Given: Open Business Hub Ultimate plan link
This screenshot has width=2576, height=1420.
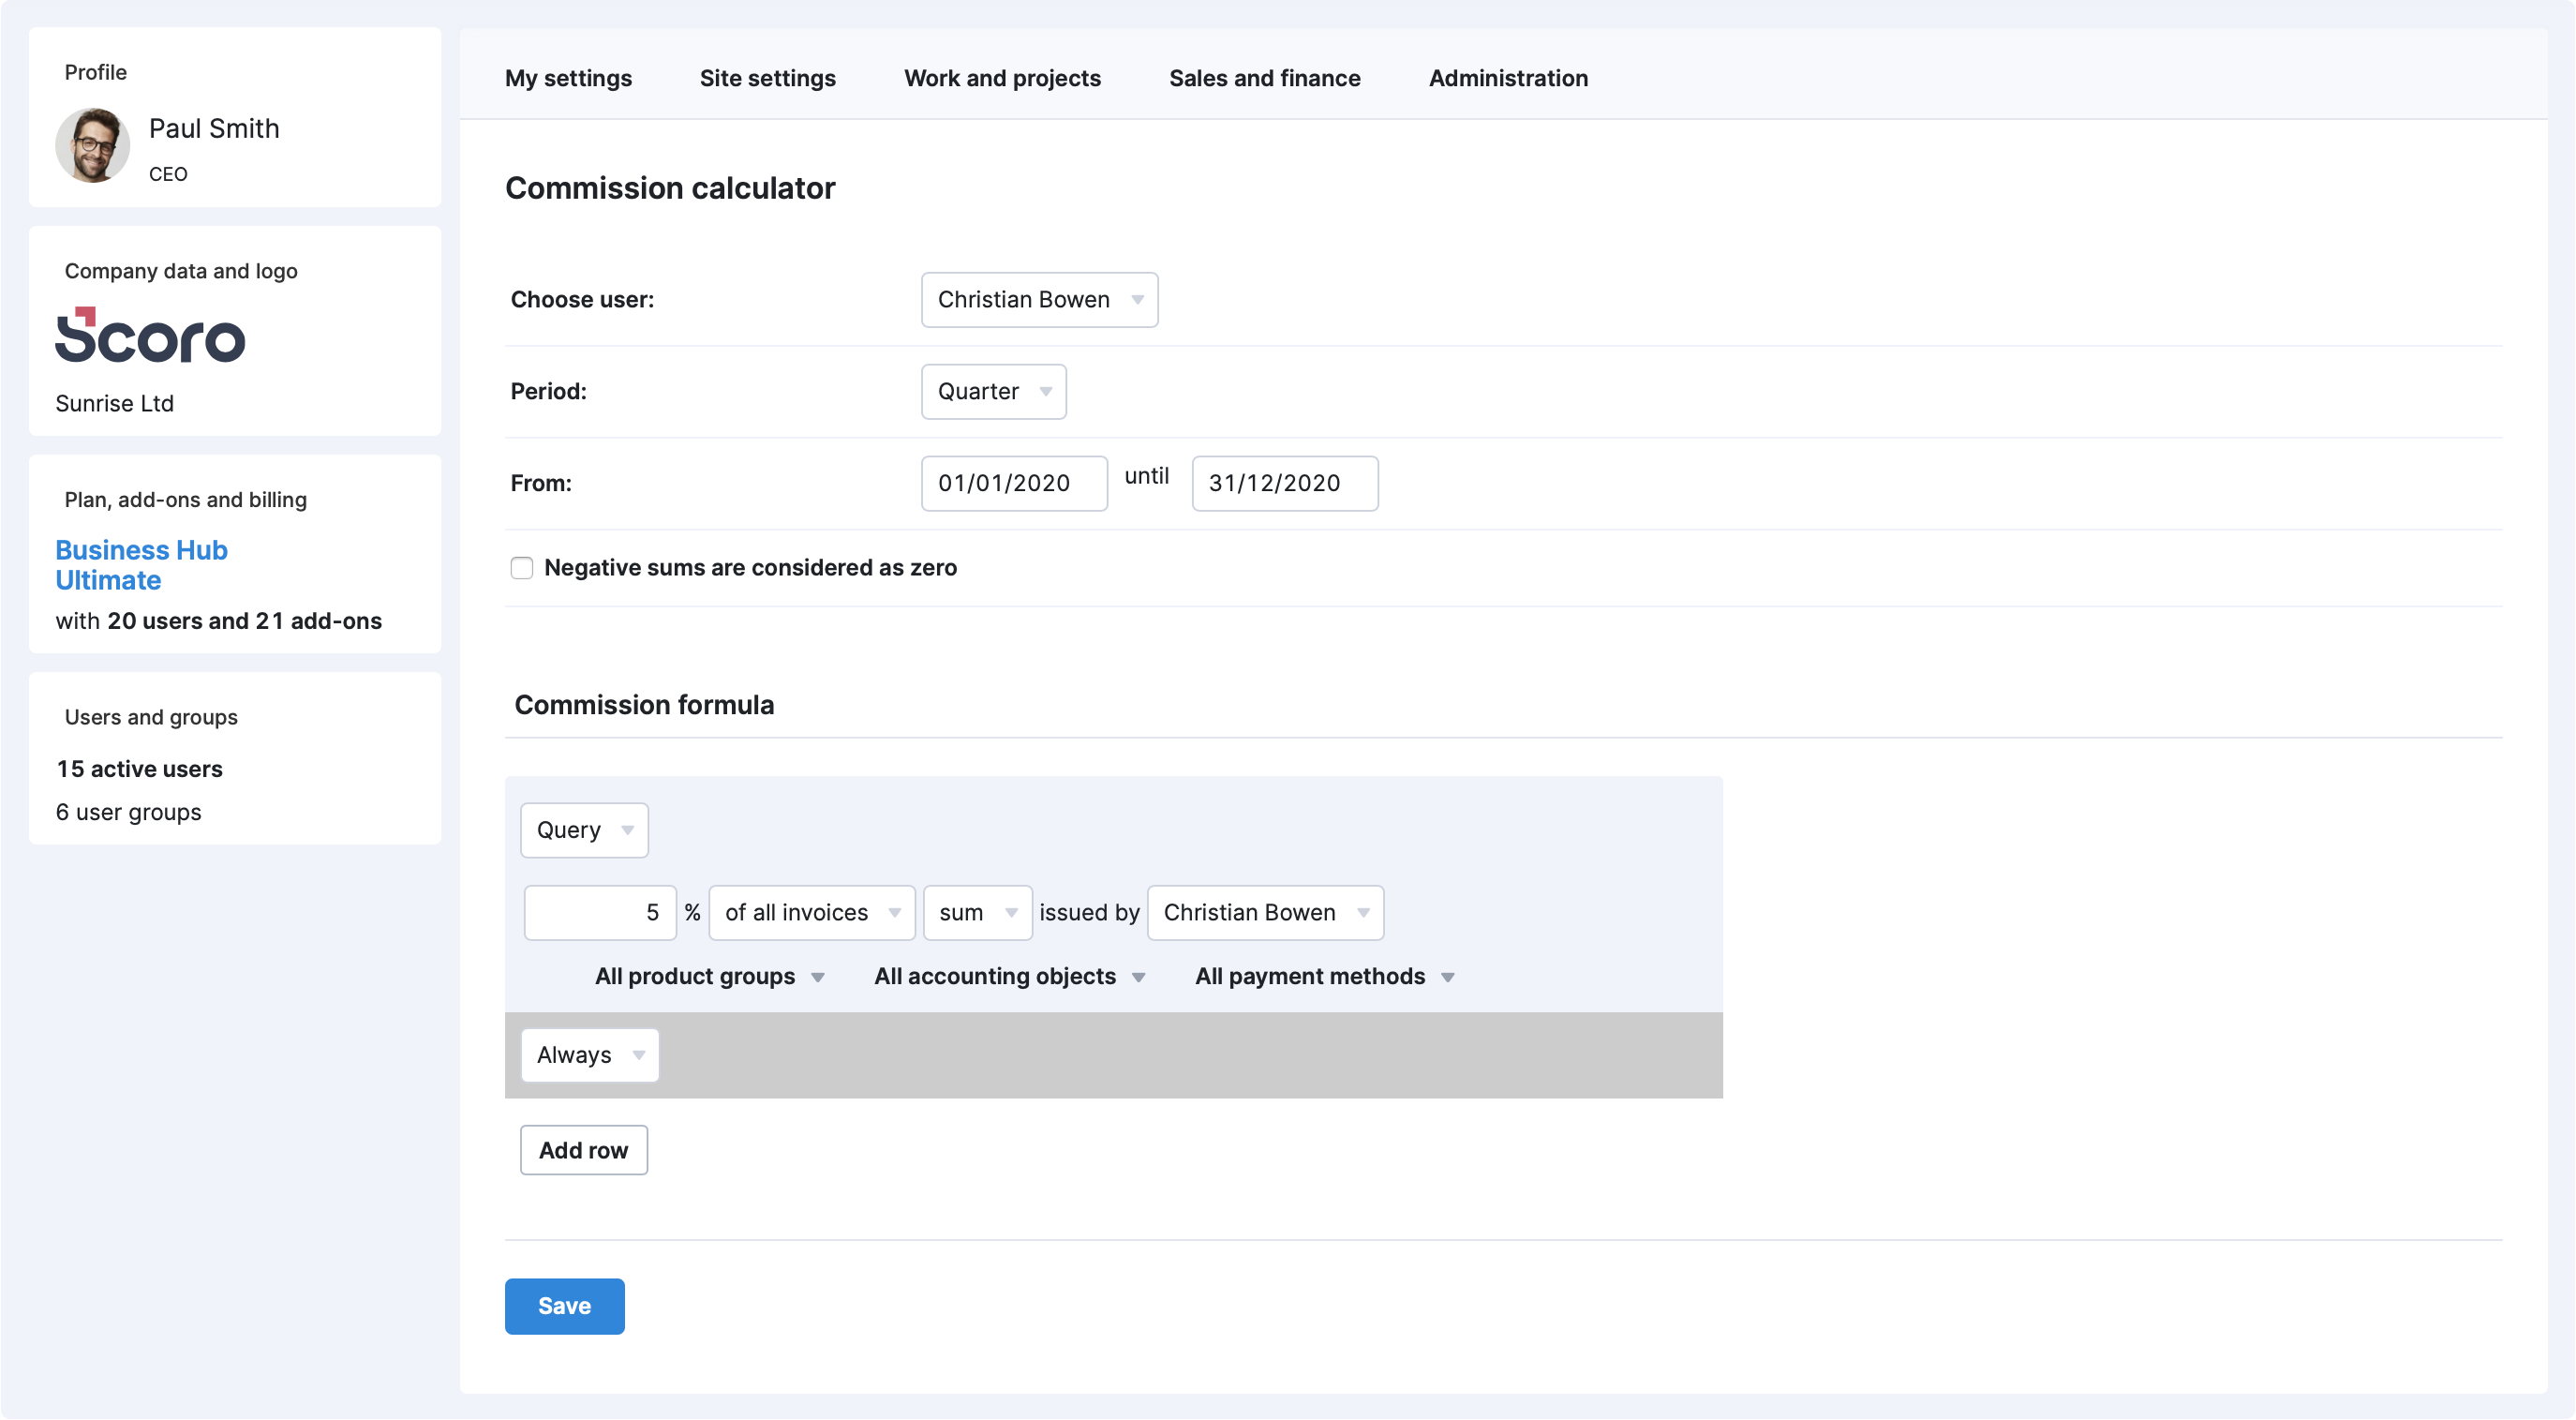Looking at the screenshot, I should [x=141, y=565].
